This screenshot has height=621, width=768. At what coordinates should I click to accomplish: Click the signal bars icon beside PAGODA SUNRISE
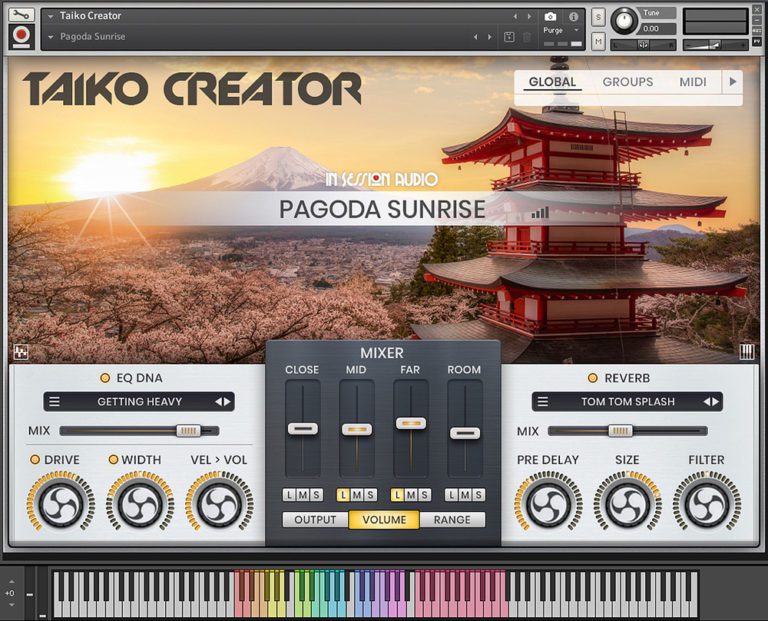(x=540, y=213)
